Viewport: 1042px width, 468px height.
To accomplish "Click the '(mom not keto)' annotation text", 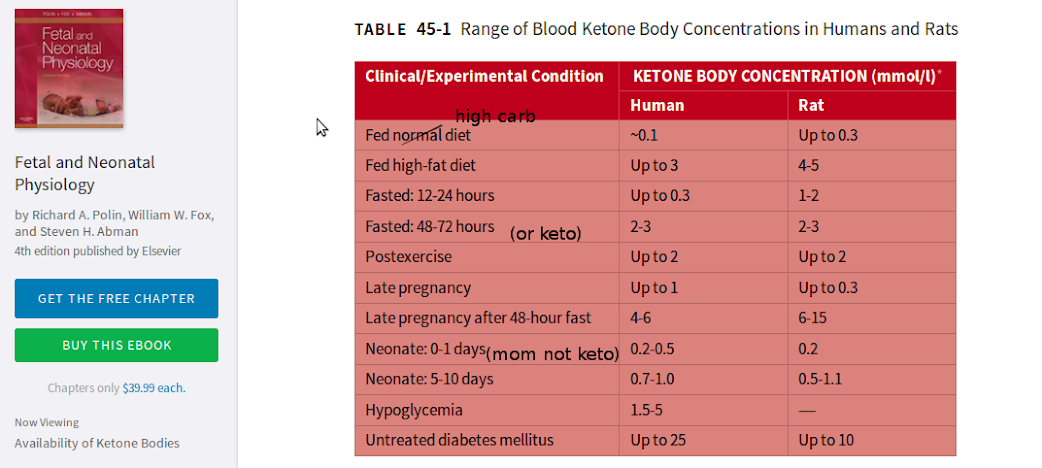I will pos(553,355).
